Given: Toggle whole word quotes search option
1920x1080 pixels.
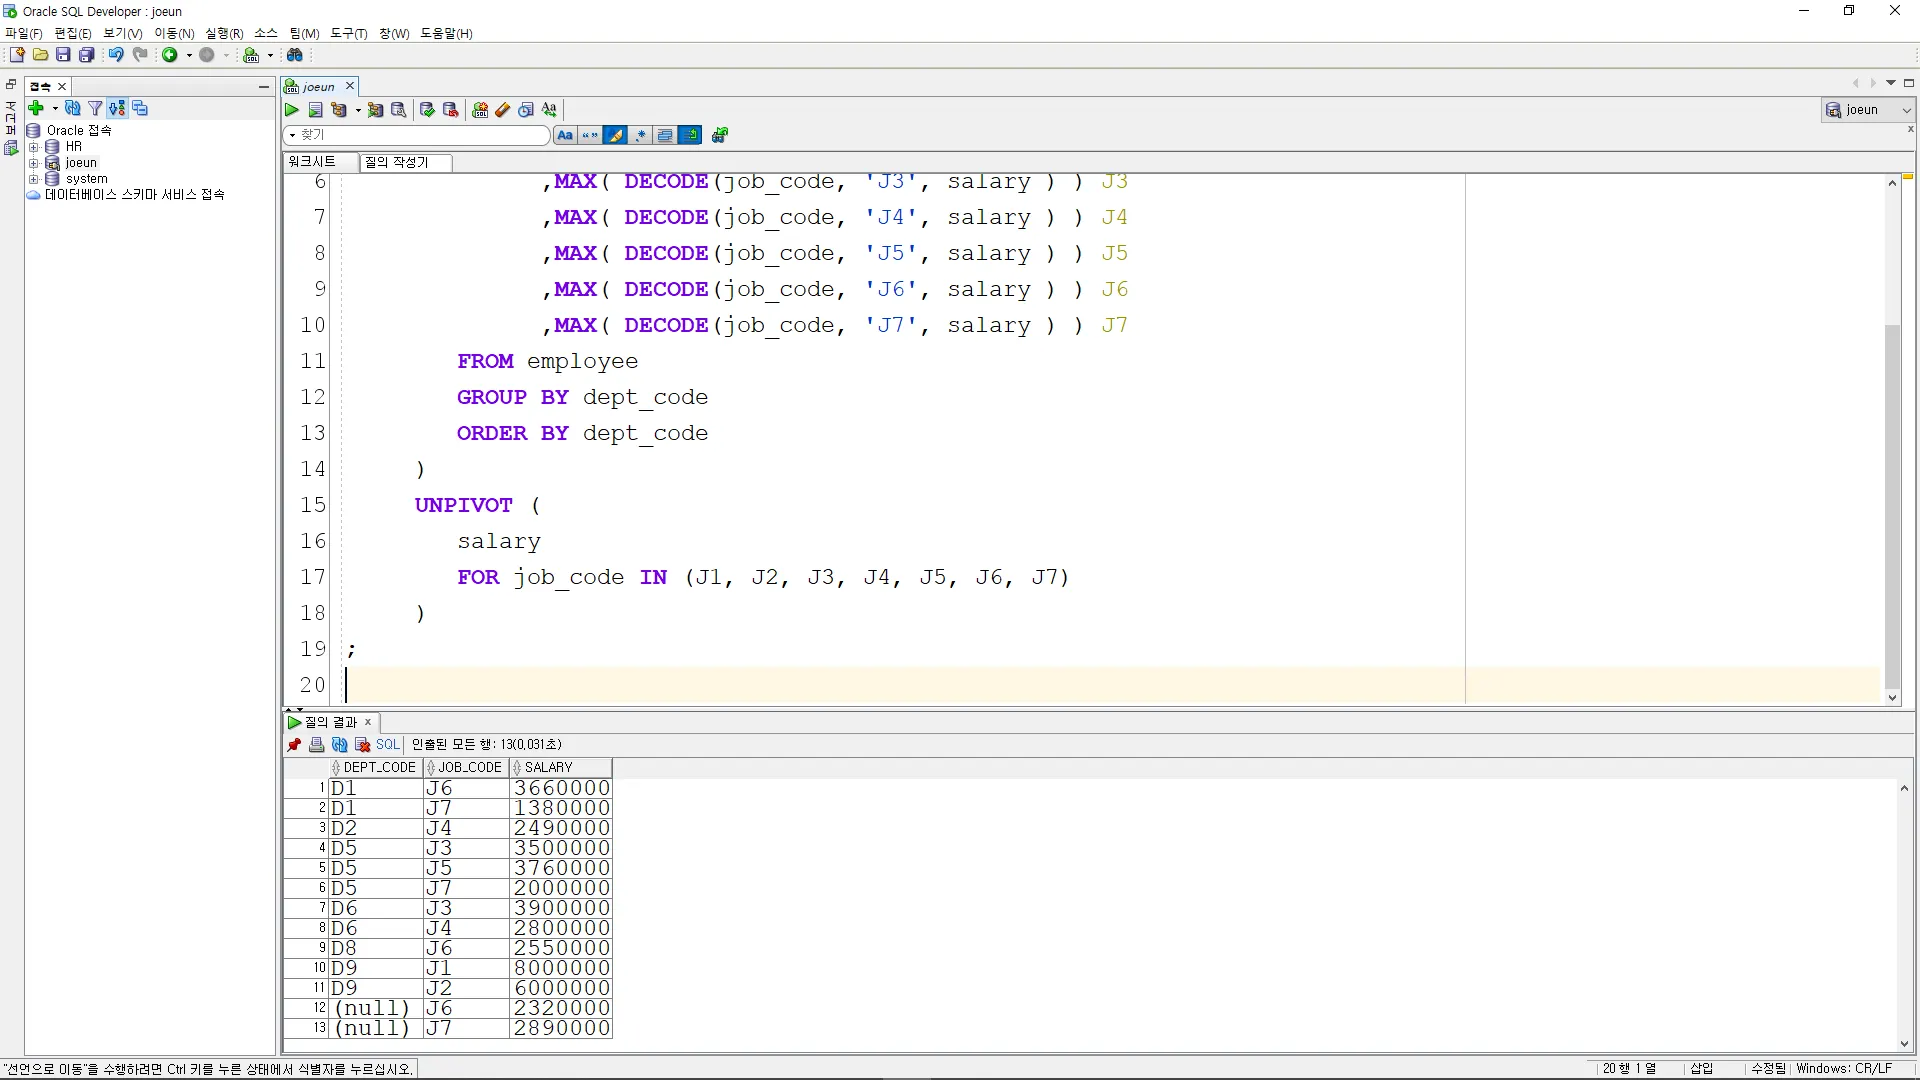Looking at the screenshot, I should 590,135.
